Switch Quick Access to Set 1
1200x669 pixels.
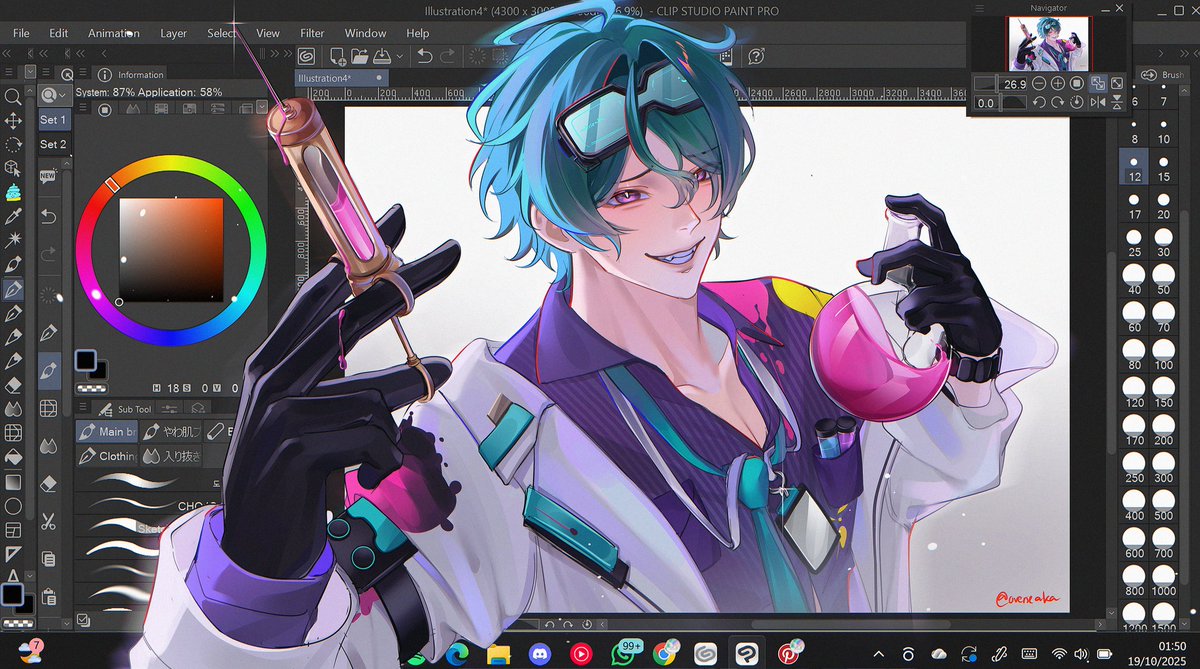pyautogui.click(x=53, y=120)
